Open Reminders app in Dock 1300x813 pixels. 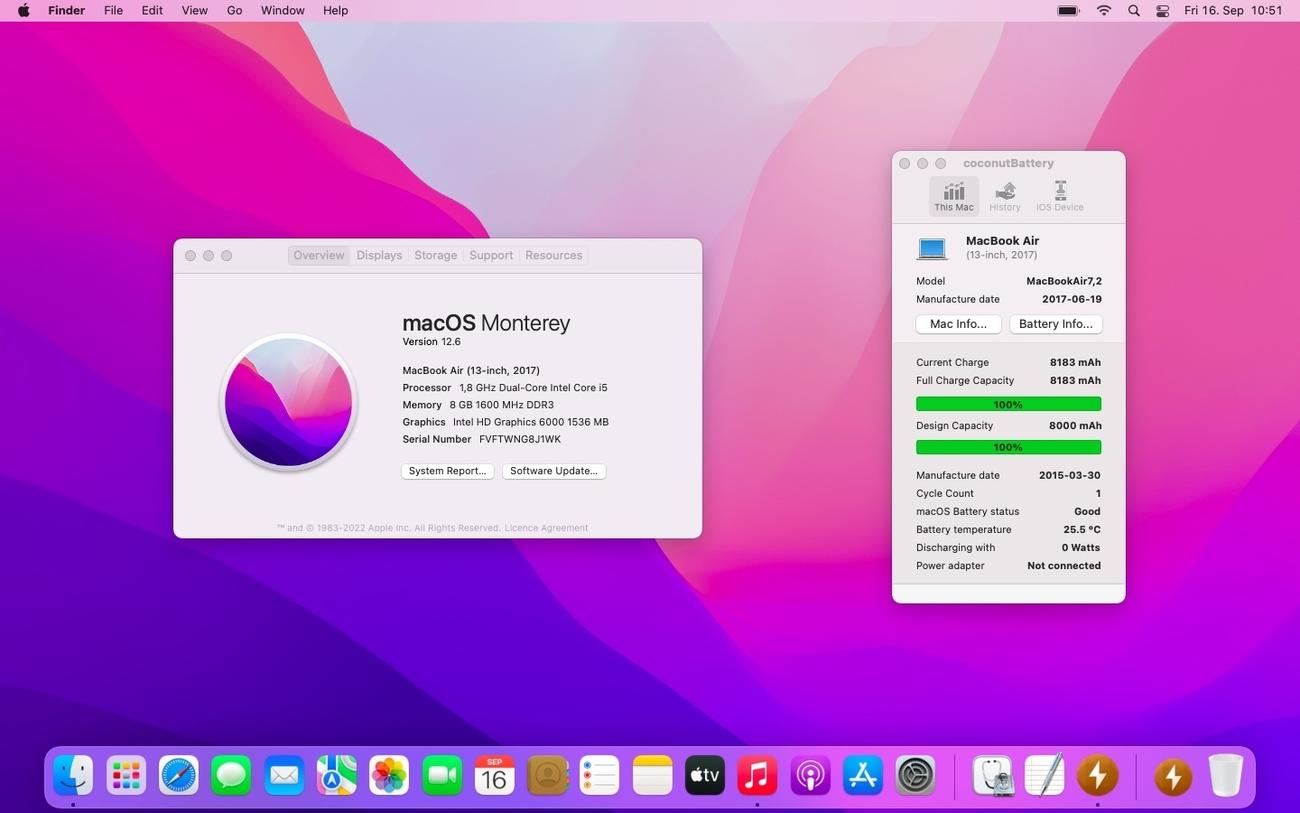point(600,775)
